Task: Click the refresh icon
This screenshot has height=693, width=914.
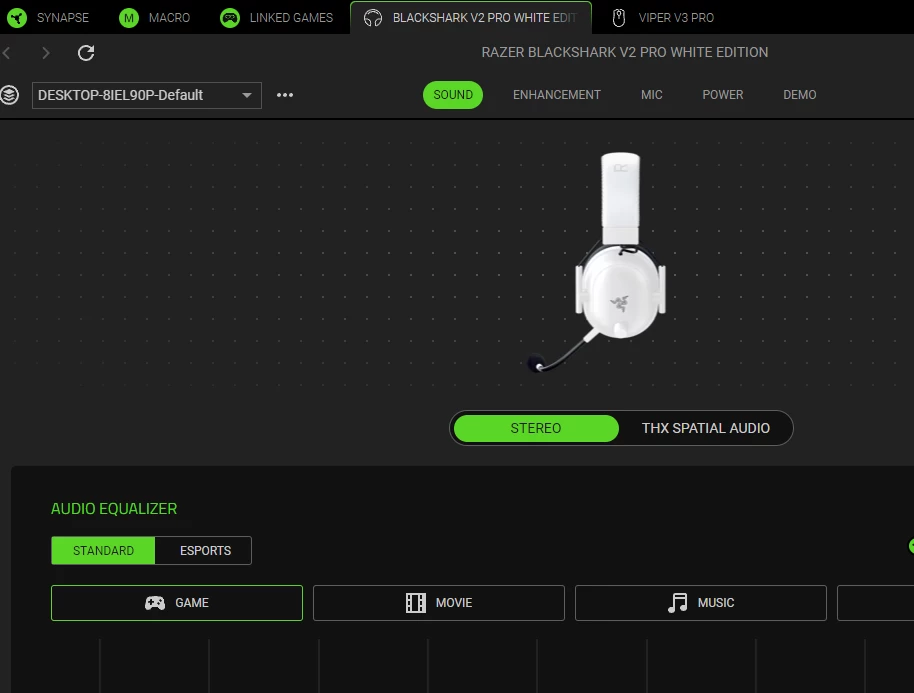Action: (x=86, y=53)
